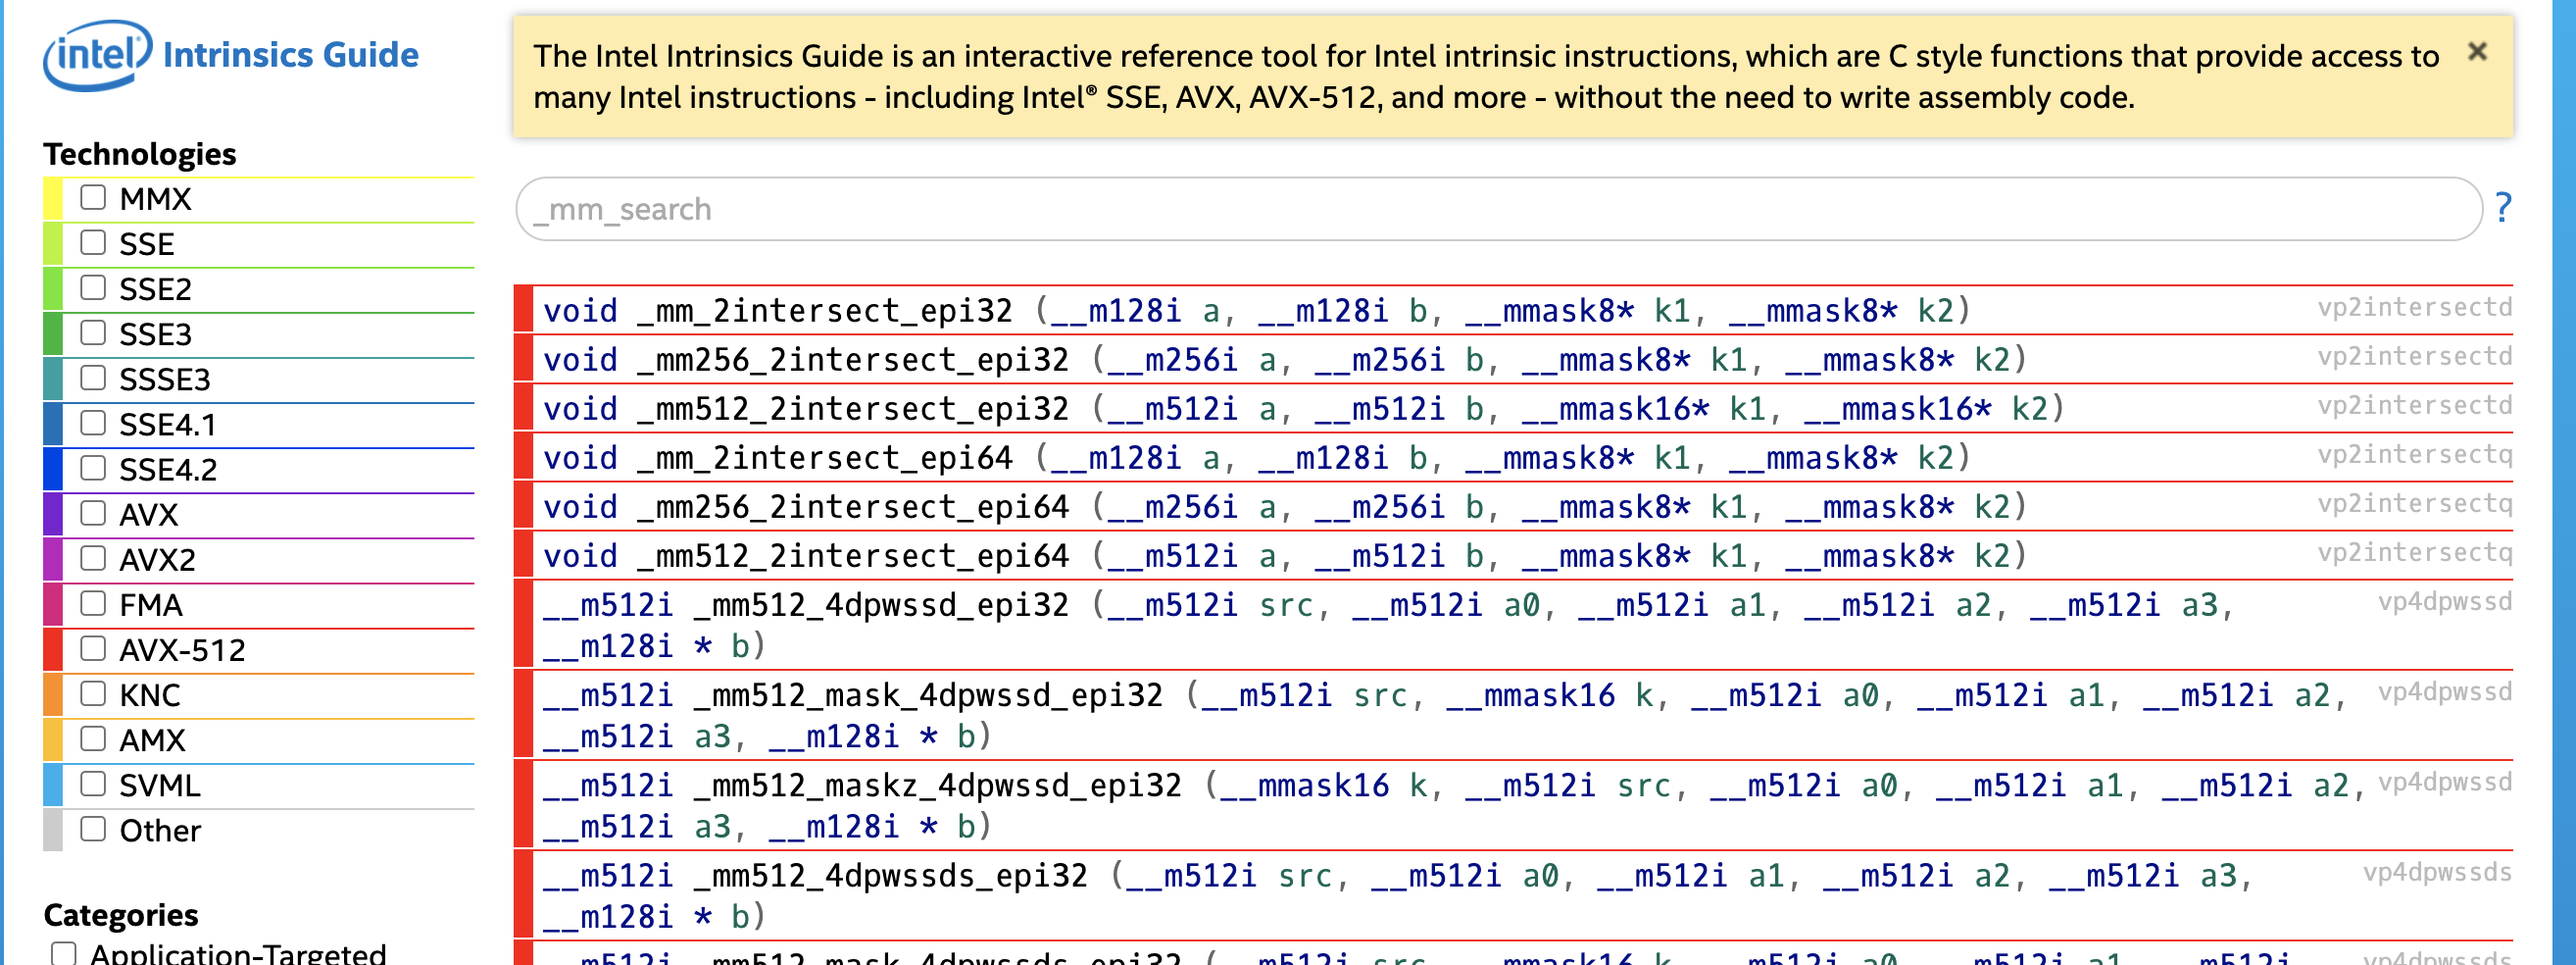Open the _mm512_mask_4dpwssd_epi32 entry
The image size is (2576, 965).
pos(1513,715)
